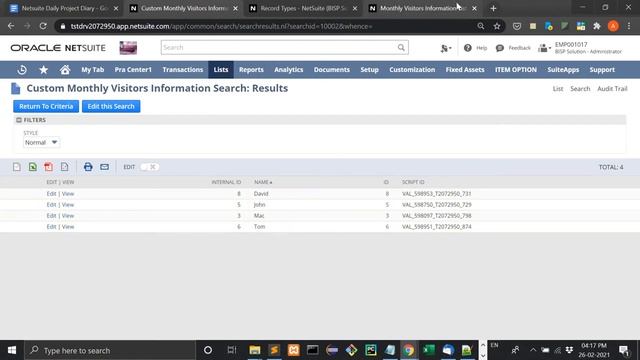The width and height of the screenshot is (640, 360).
Task: Click the browser address bar
Action: tap(269, 26)
